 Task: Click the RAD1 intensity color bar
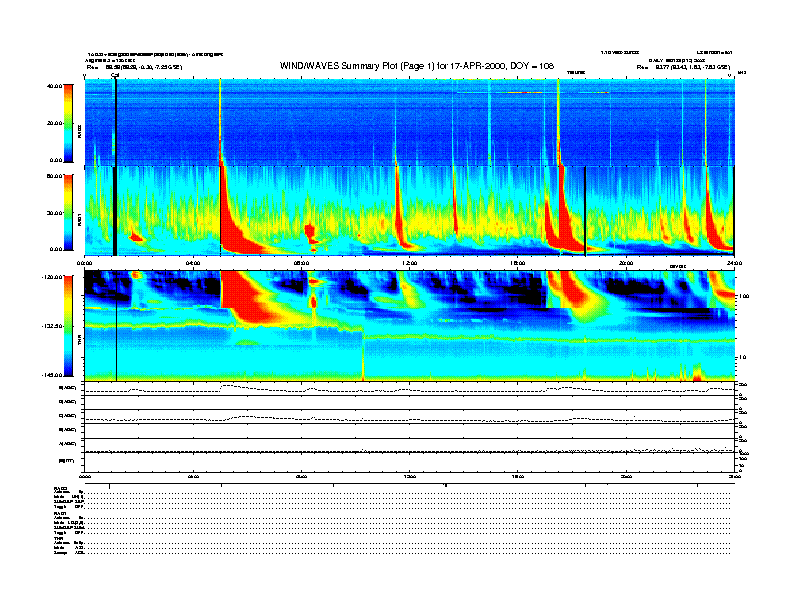point(68,212)
